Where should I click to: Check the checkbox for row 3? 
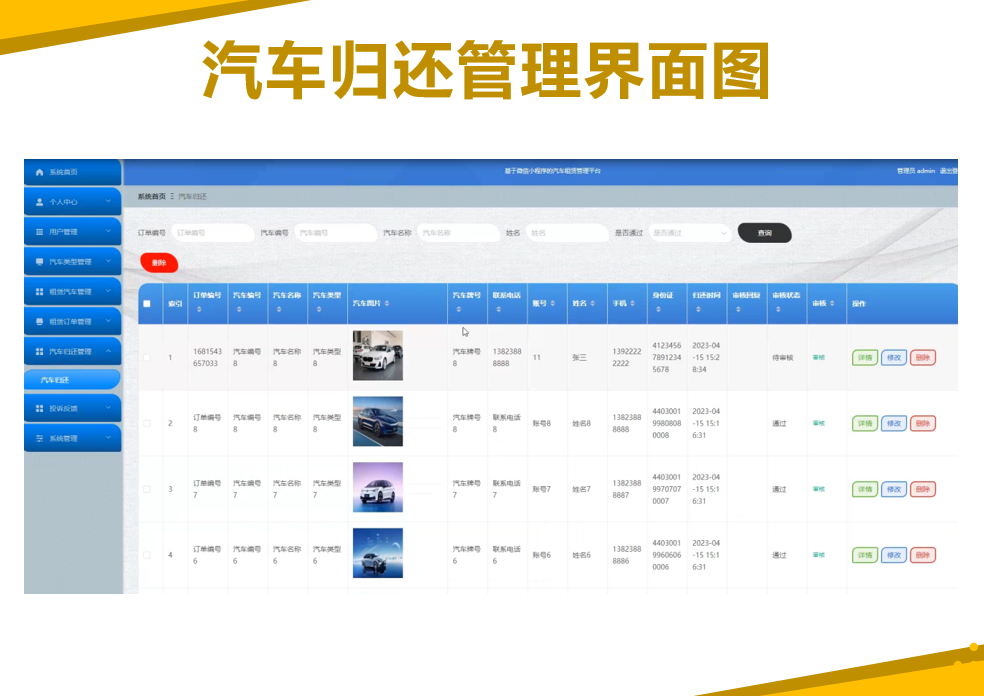(147, 489)
